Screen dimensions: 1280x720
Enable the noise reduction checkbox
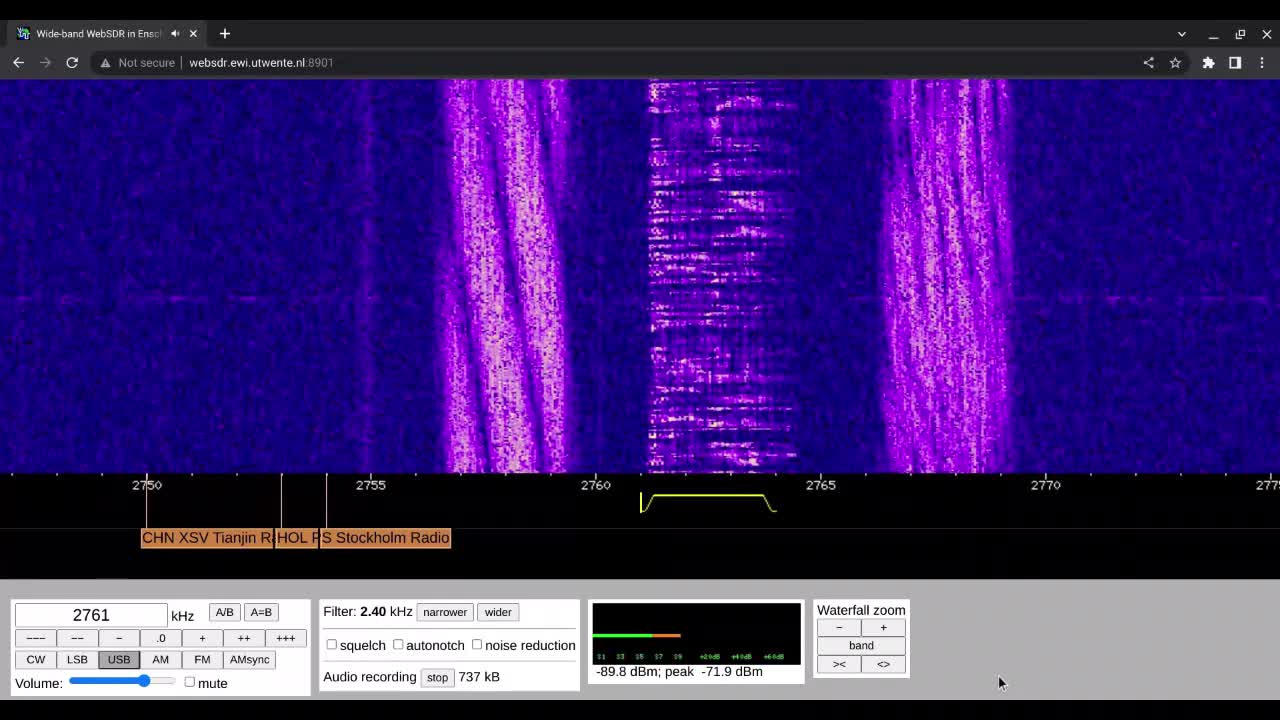(x=477, y=645)
